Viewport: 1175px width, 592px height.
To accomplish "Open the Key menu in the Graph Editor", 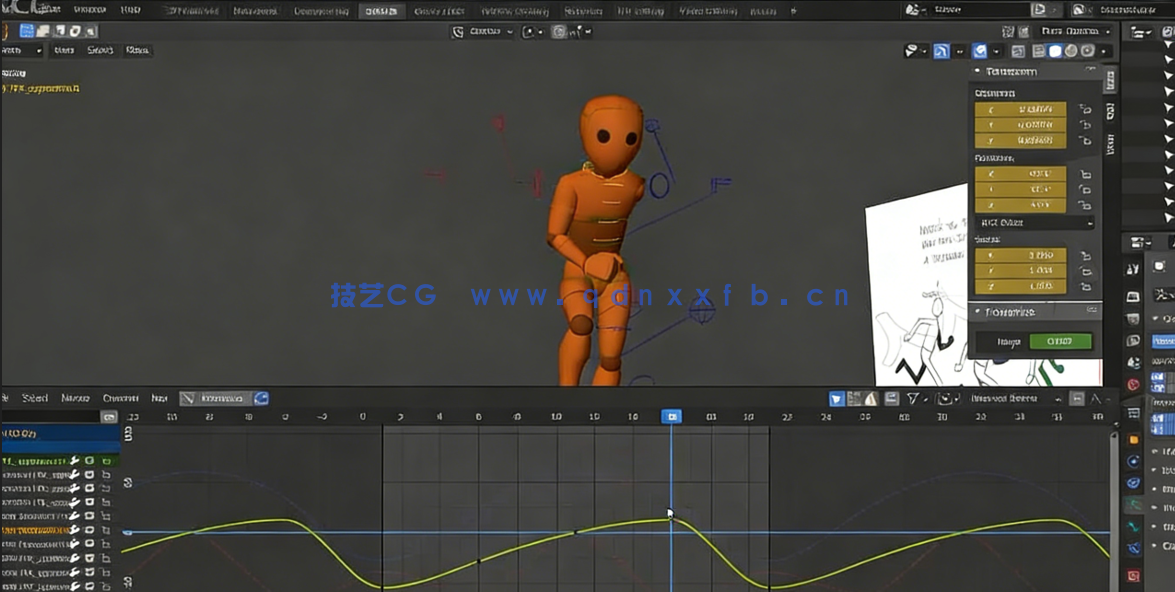I will point(160,398).
